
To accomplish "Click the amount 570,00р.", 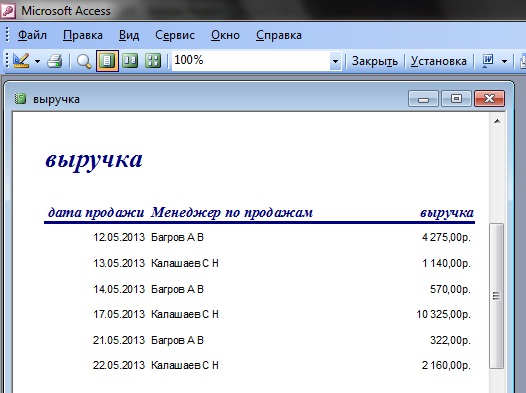I will coord(450,289).
